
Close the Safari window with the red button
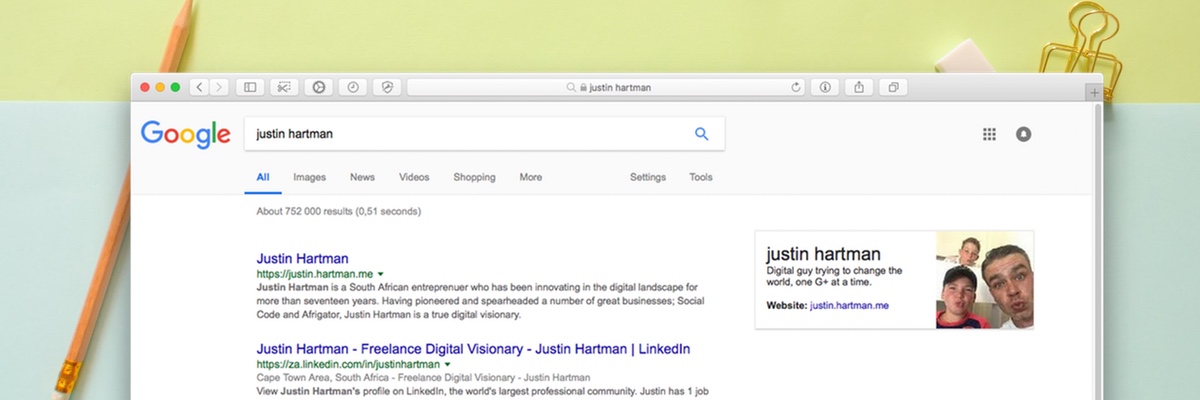click(145, 87)
